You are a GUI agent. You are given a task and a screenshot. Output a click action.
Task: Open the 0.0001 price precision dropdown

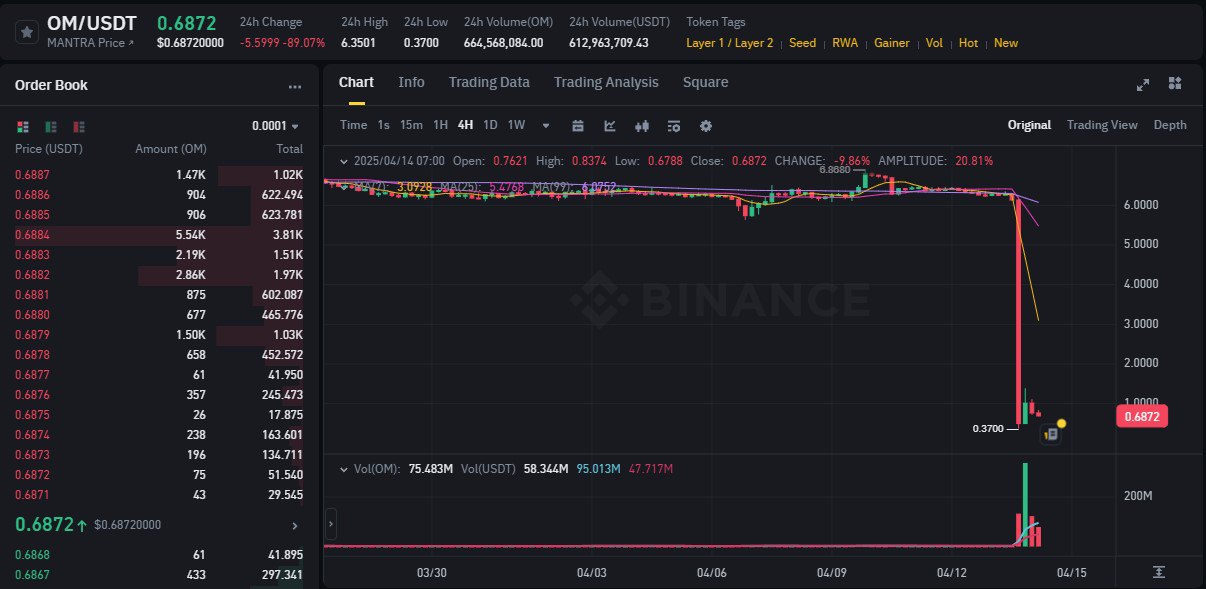tap(275, 126)
